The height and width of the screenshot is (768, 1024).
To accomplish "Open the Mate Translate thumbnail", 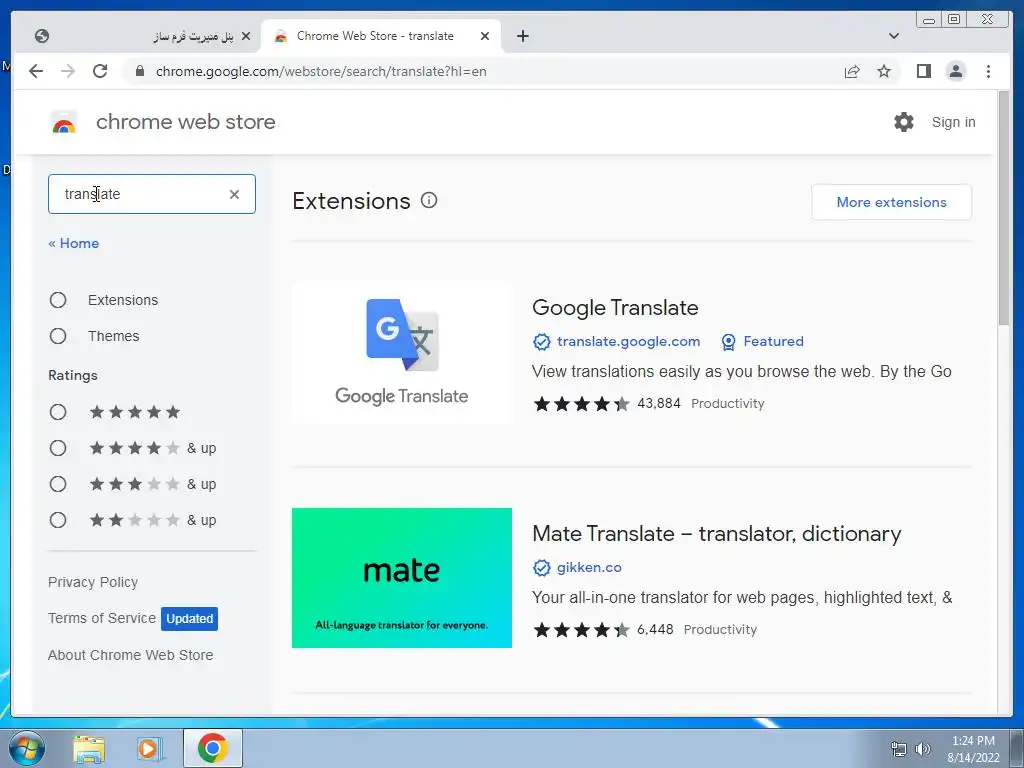I will click(x=402, y=578).
